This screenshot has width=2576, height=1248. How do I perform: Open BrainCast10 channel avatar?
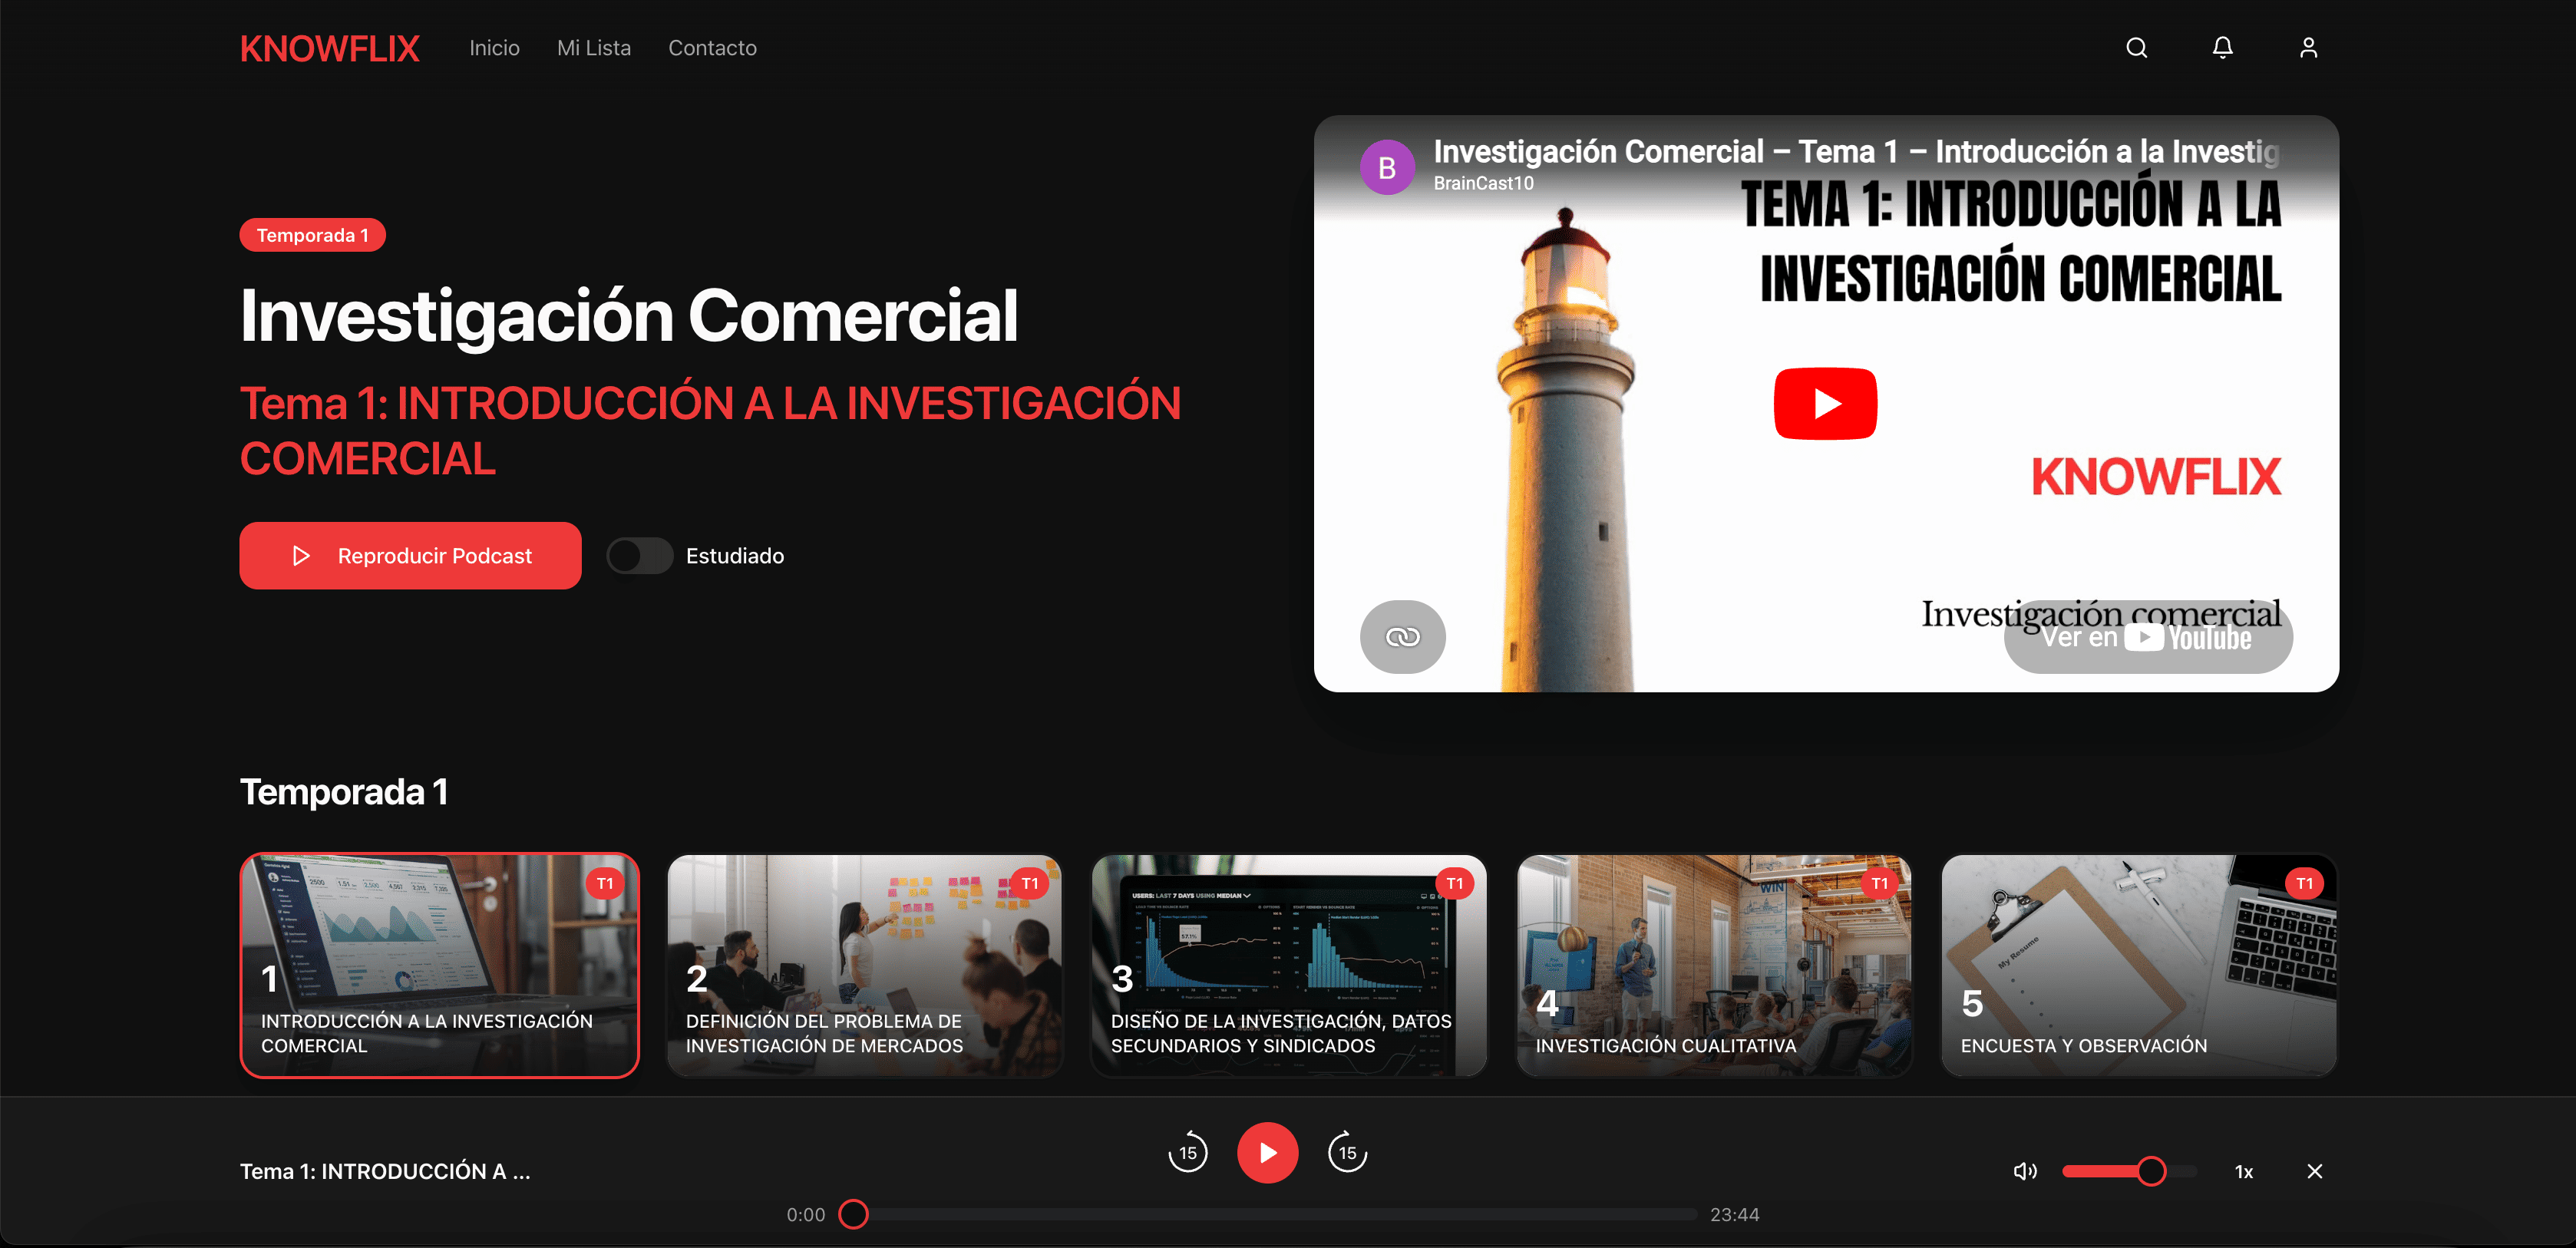tap(1387, 167)
